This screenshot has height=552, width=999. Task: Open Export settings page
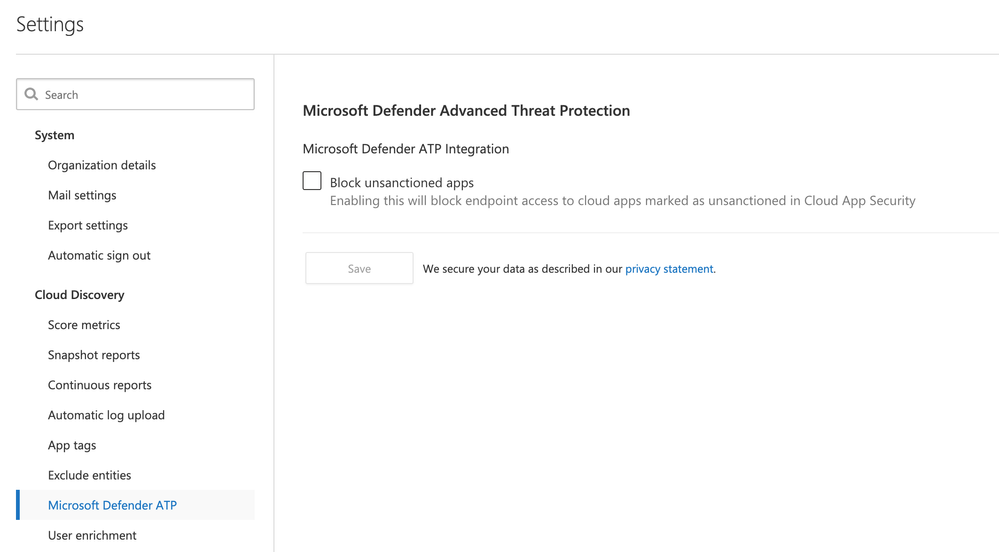pyautogui.click(x=88, y=225)
